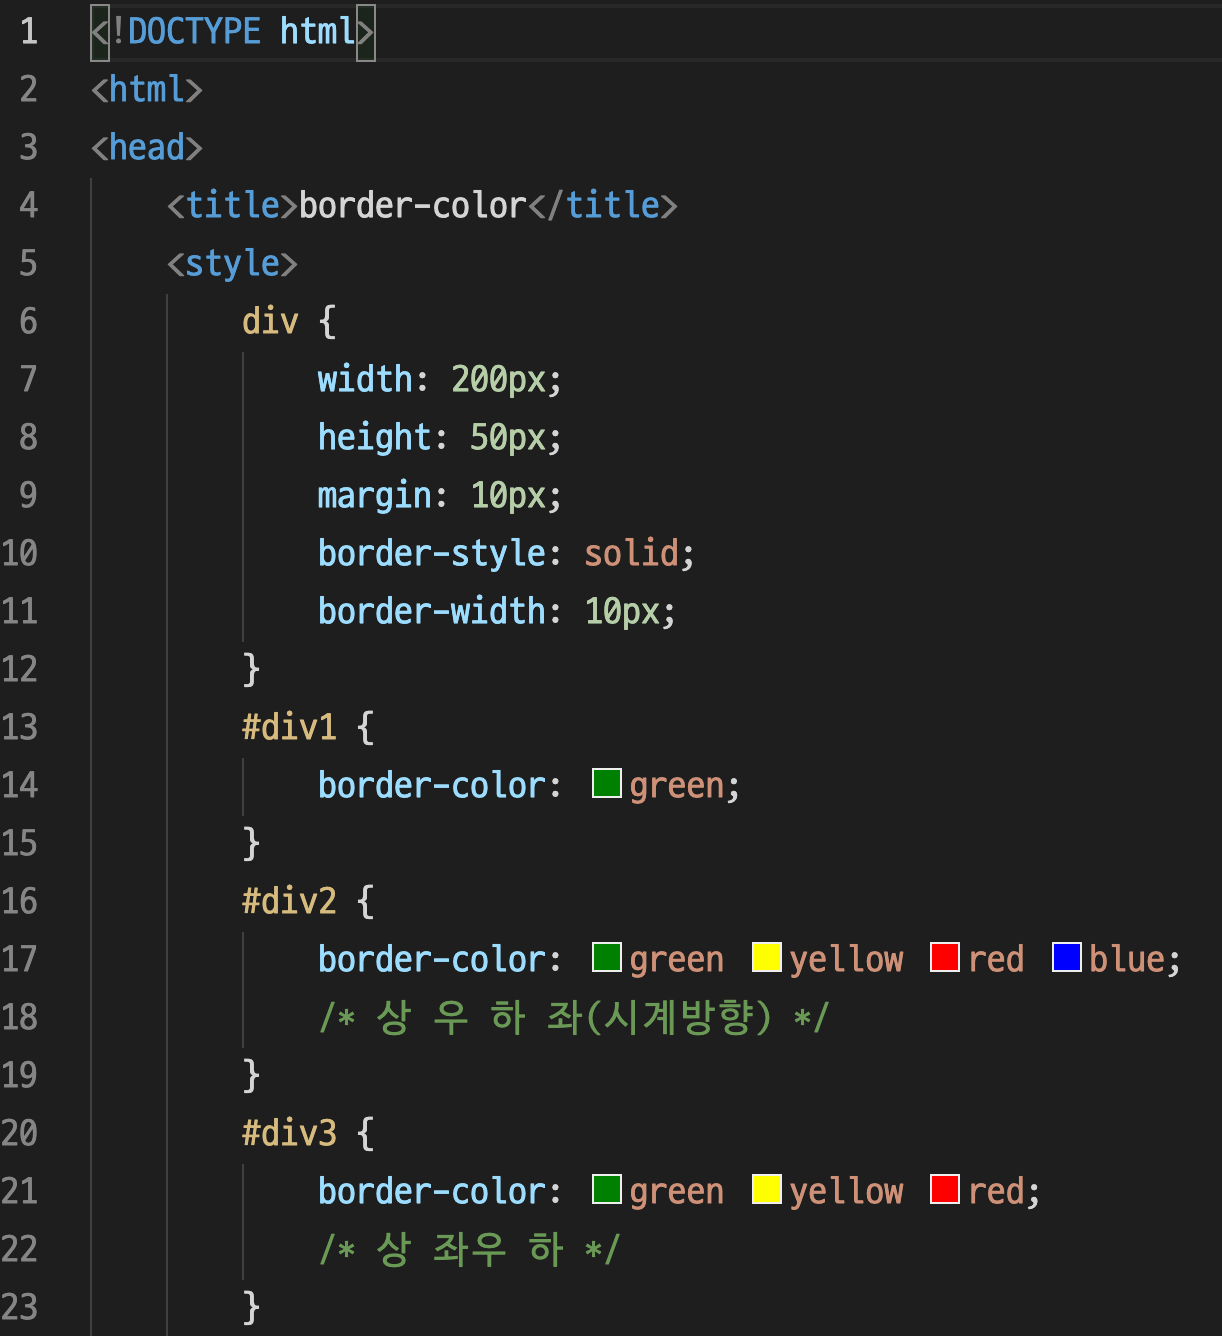Click the closing brace on line 19
This screenshot has height=1336, width=1222.
pos(252,1075)
